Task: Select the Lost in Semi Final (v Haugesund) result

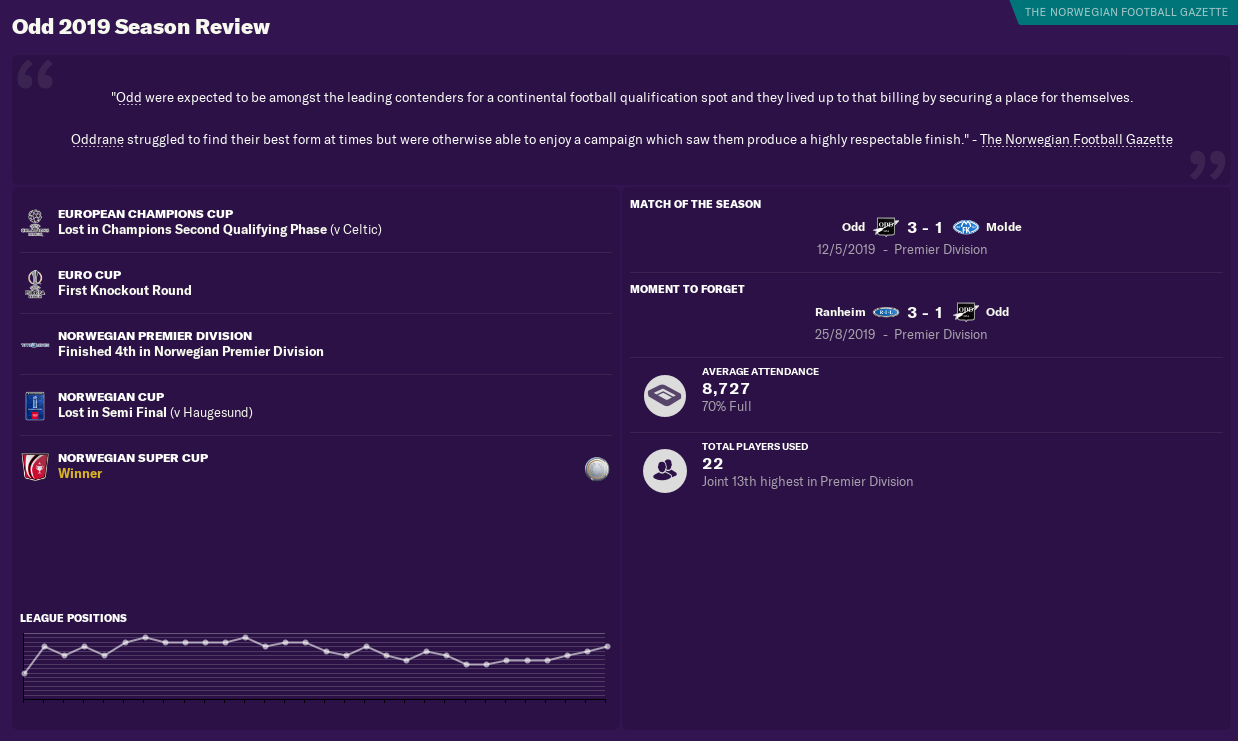Action: [155, 412]
